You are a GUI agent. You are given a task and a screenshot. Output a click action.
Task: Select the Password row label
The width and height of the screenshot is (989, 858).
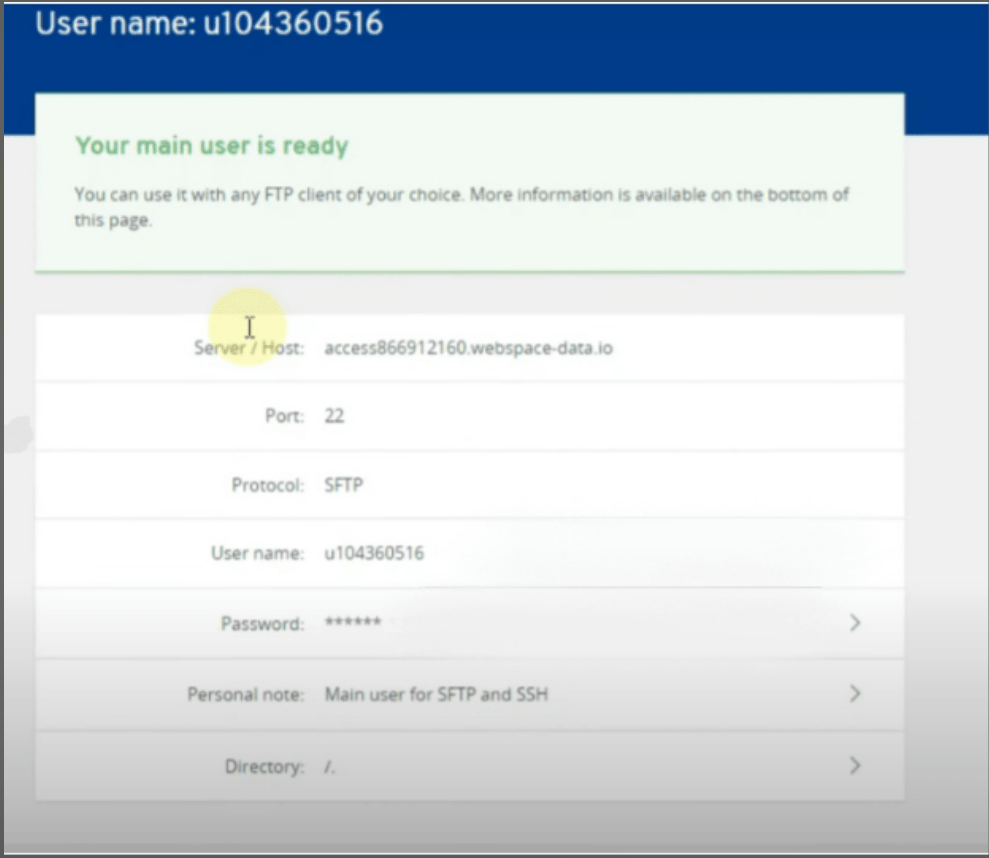(263, 622)
